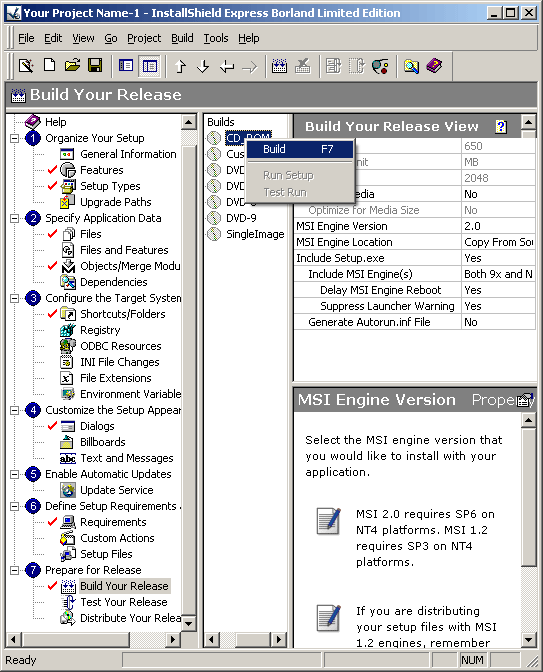The image size is (543, 672).
Task: Click the Features tree icon
Action: [67, 170]
